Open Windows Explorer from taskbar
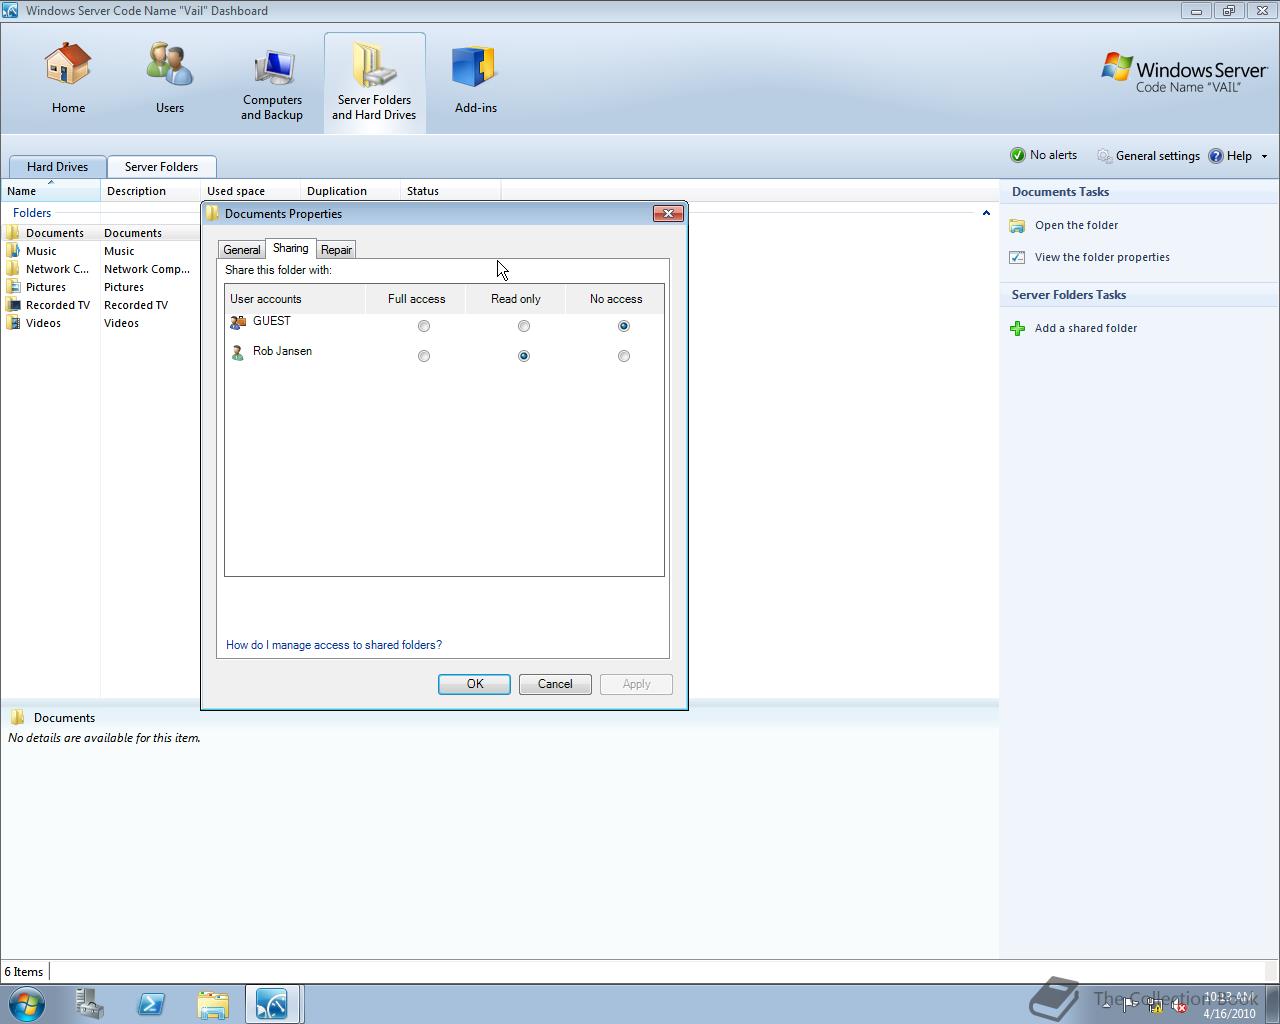Screen dimensions: 1280x1024 coord(212,1004)
